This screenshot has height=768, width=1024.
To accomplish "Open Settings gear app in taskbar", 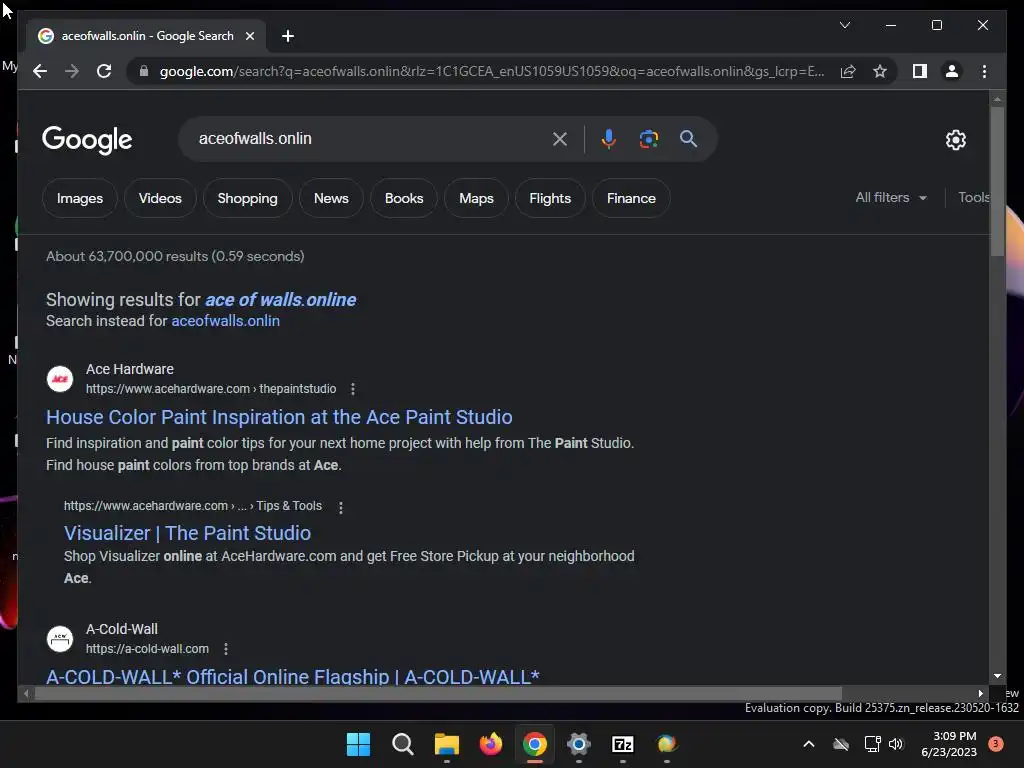I will tap(579, 744).
